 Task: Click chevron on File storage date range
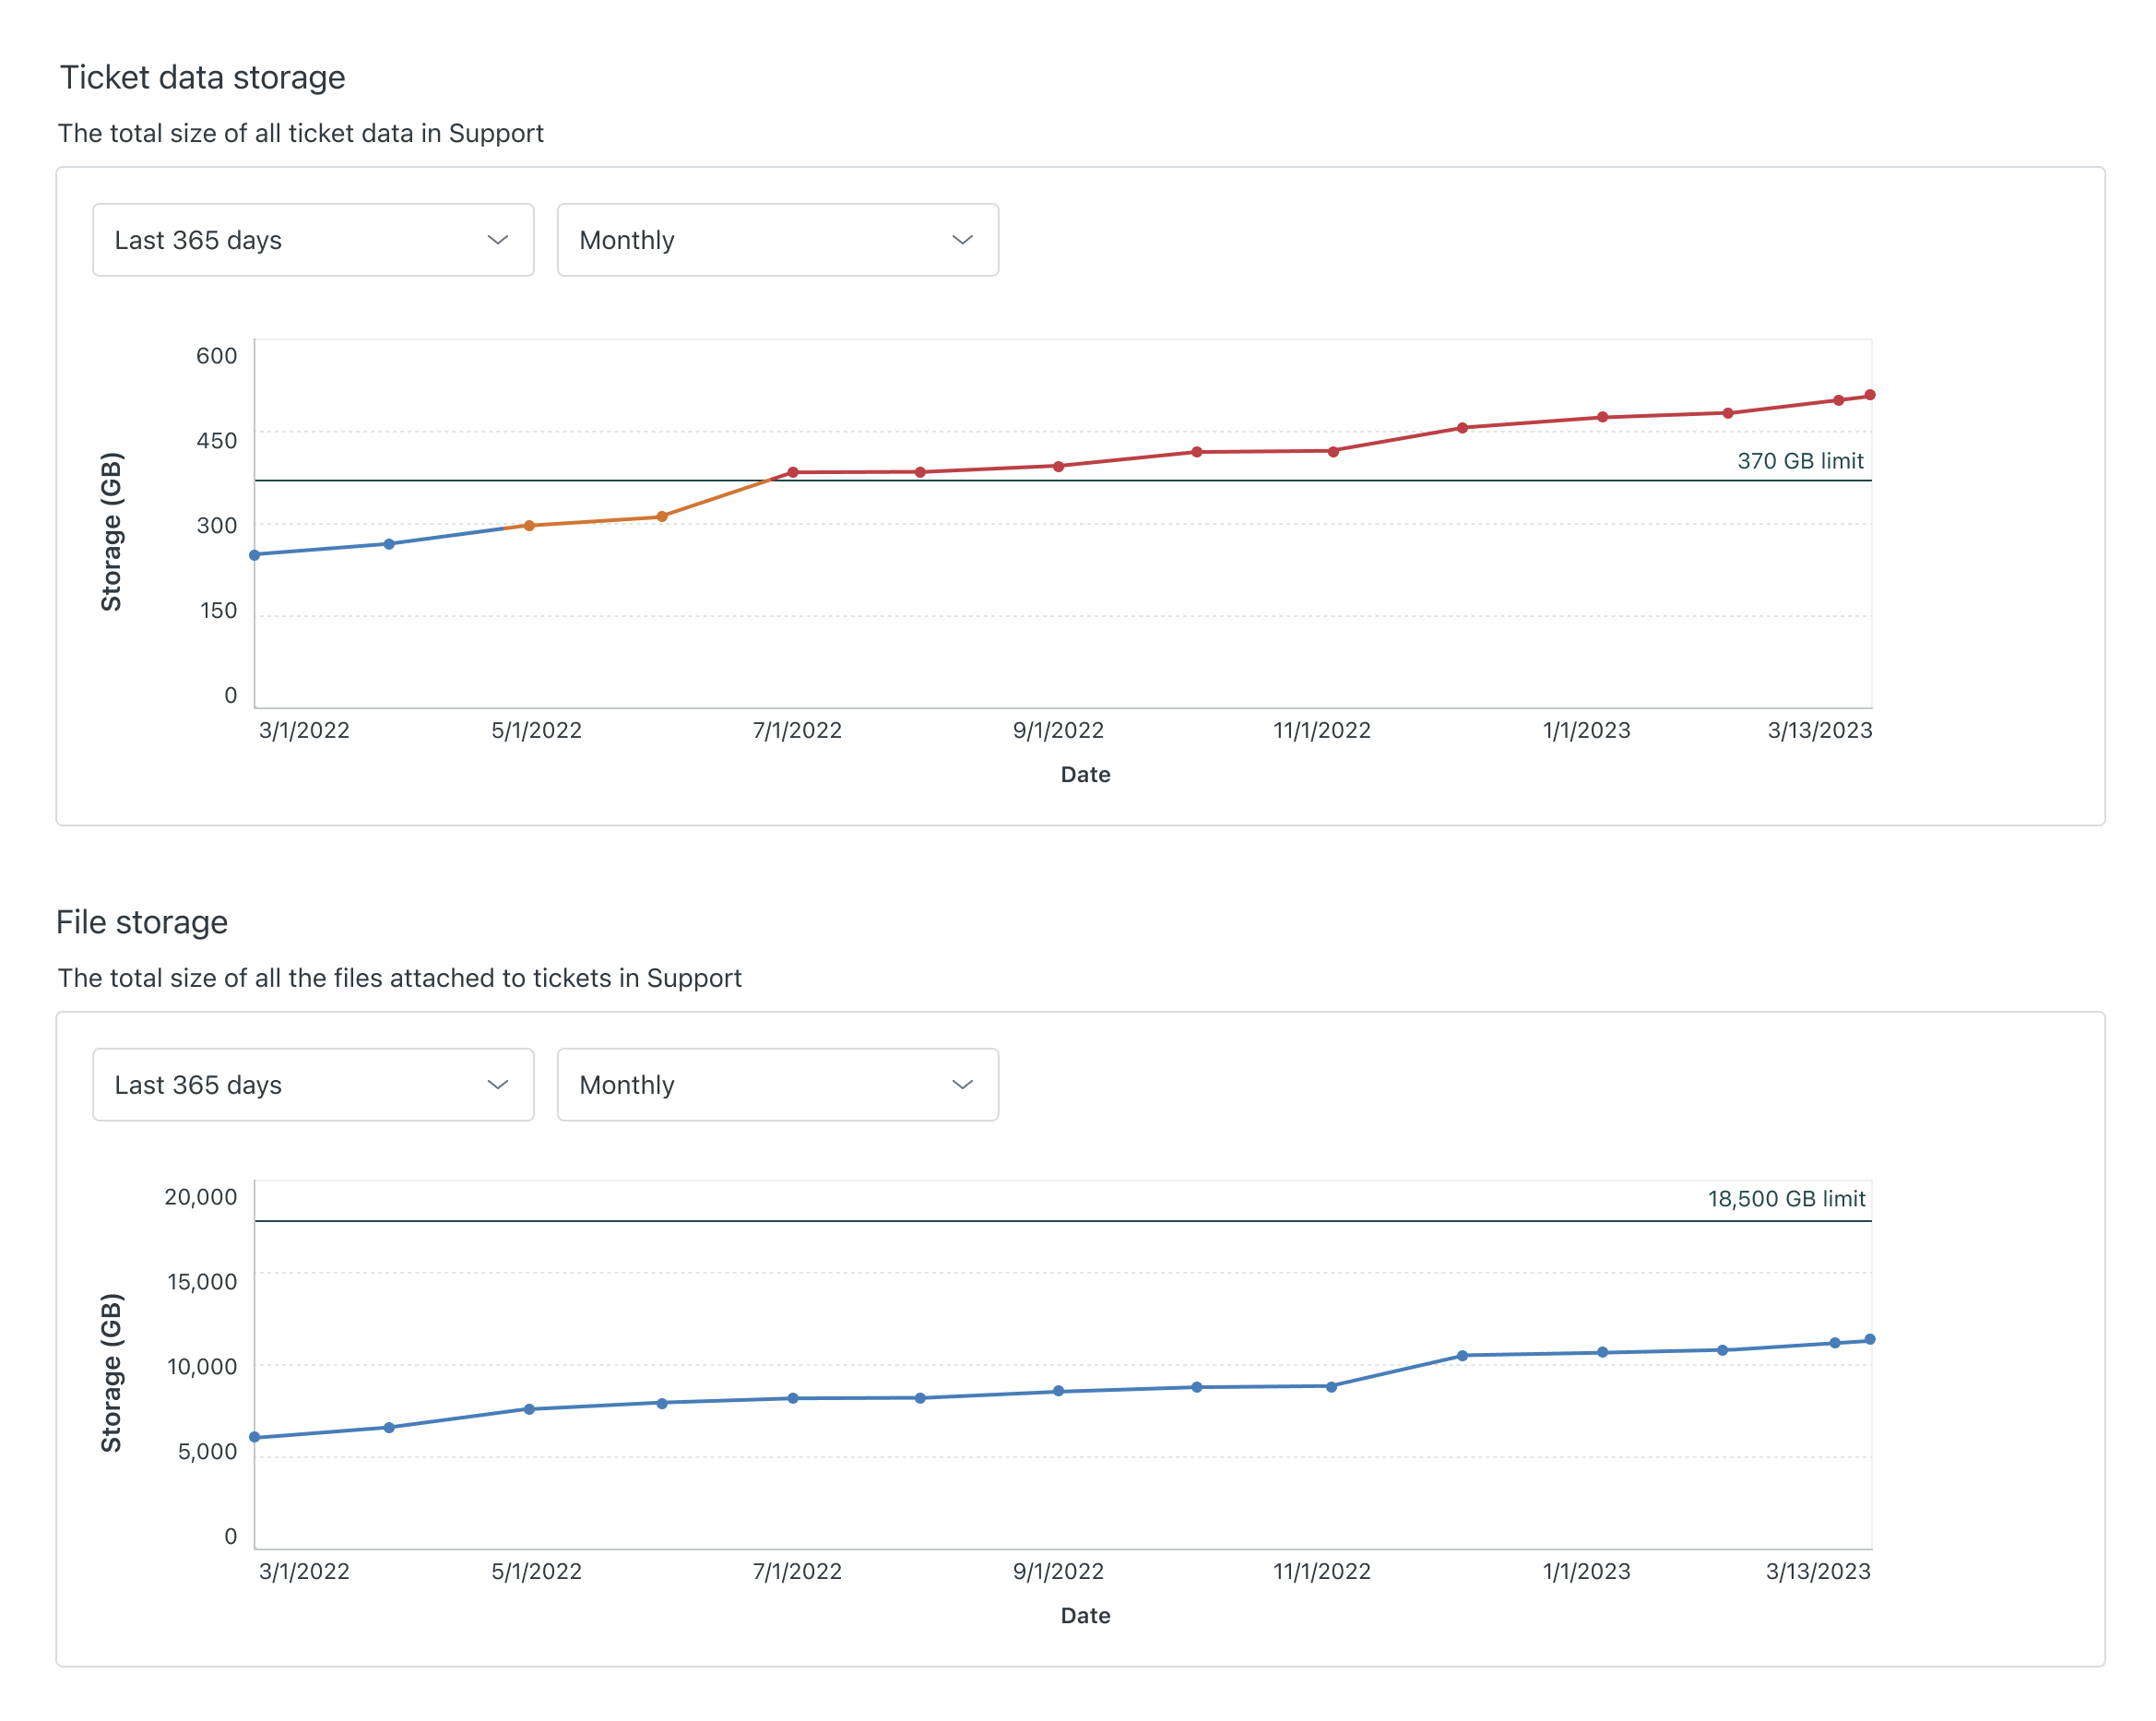[x=497, y=1084]
